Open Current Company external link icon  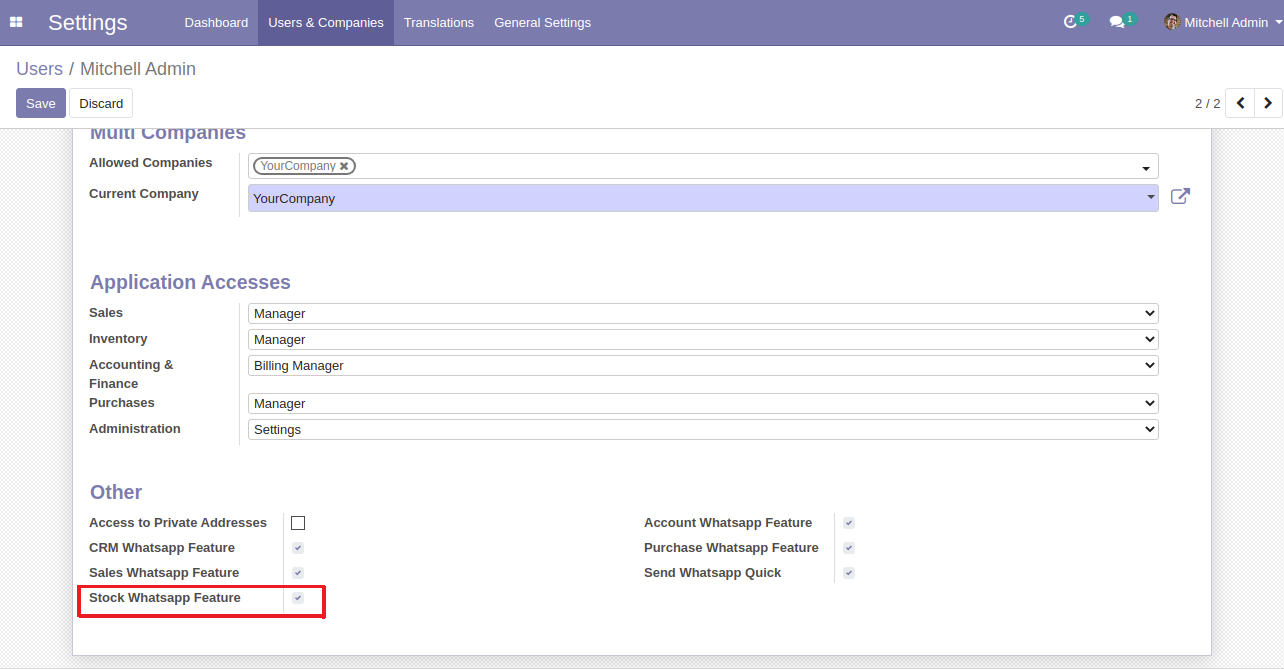(x=1180, y=197)
